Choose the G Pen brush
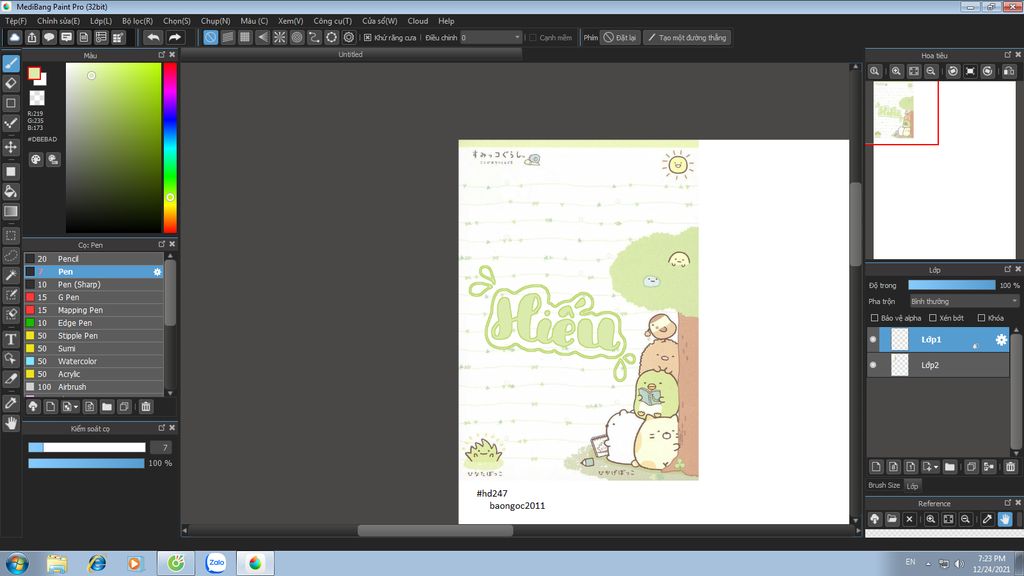 [94, 297]
